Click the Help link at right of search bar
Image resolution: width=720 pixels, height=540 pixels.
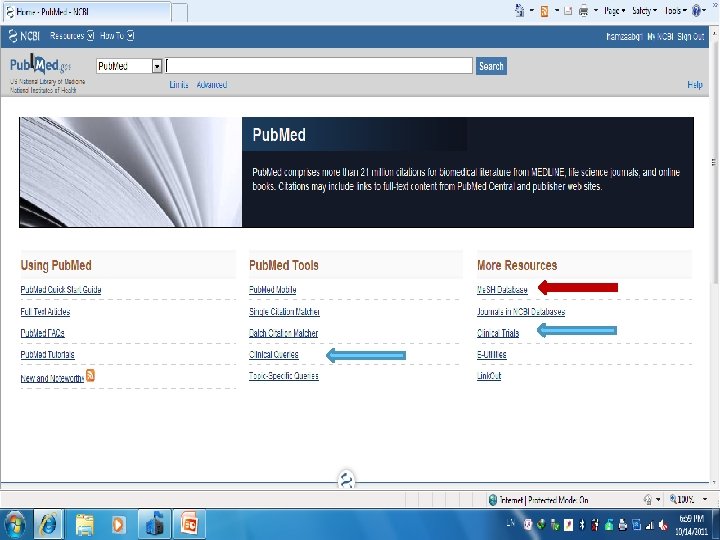695,84
